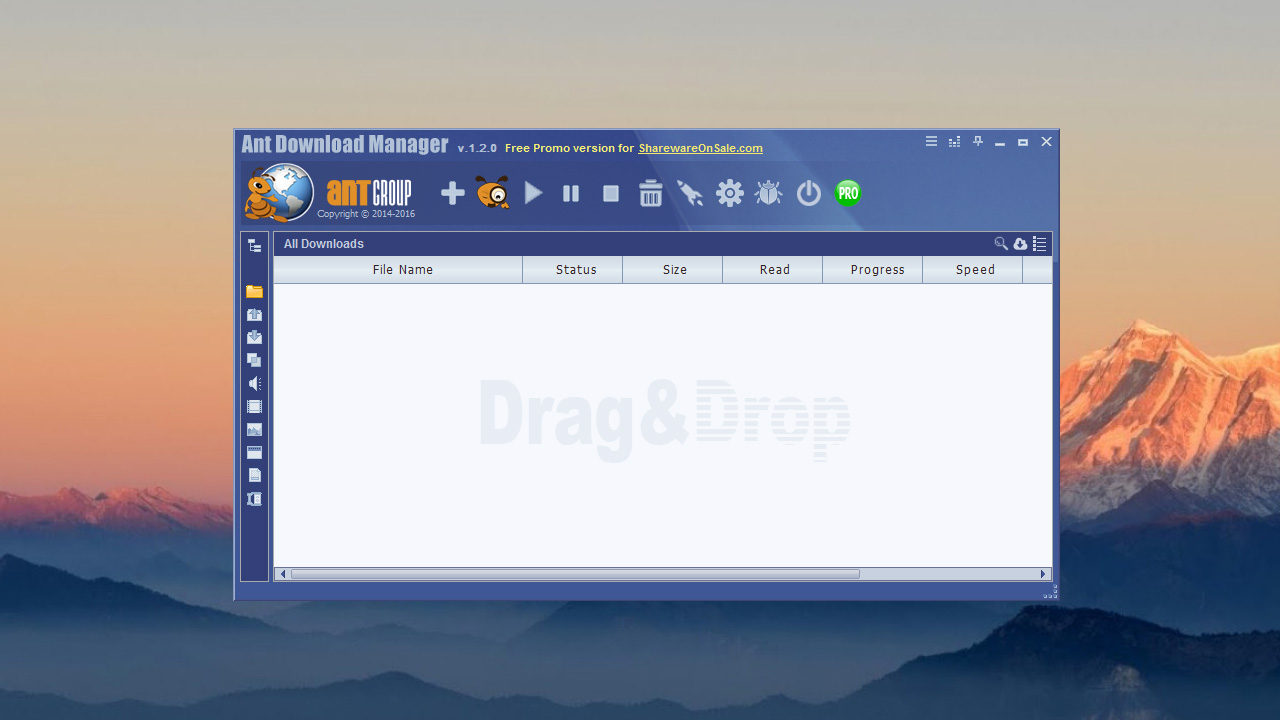This screenshot has height=720, width=1280.
Task: Click the trash can delete icon
Action: coord(651,194)
